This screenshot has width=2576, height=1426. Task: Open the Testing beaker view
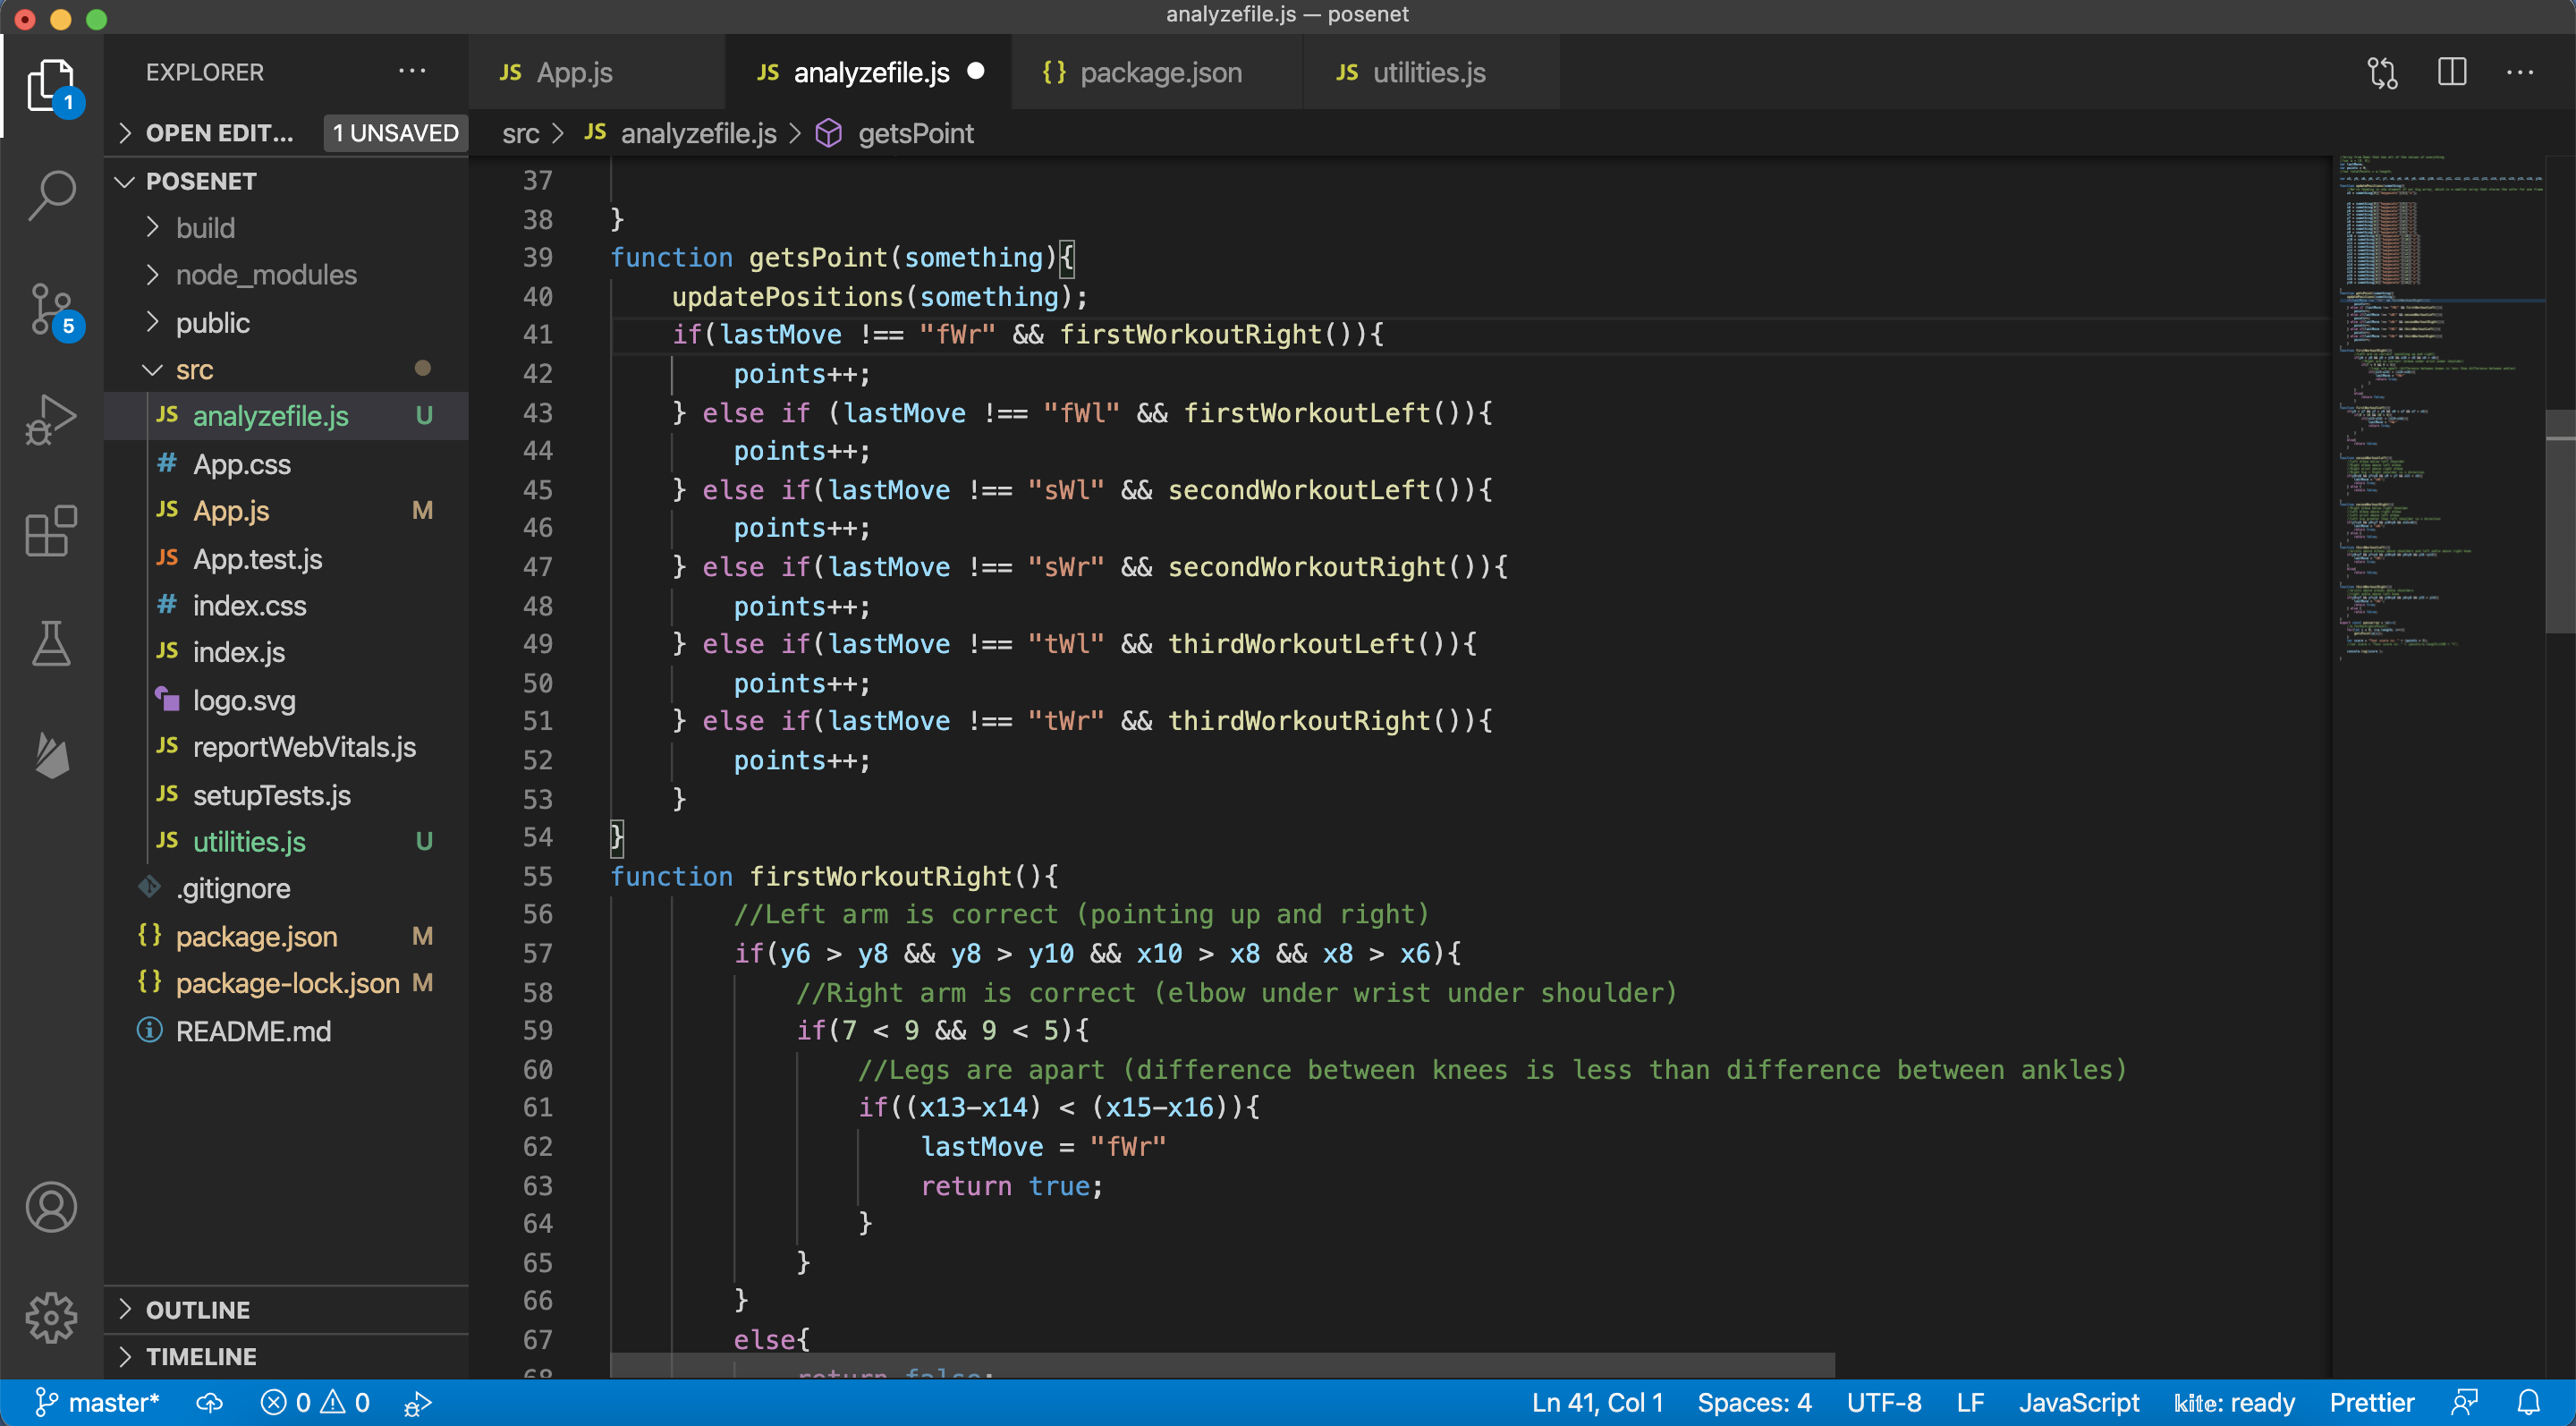51,643
